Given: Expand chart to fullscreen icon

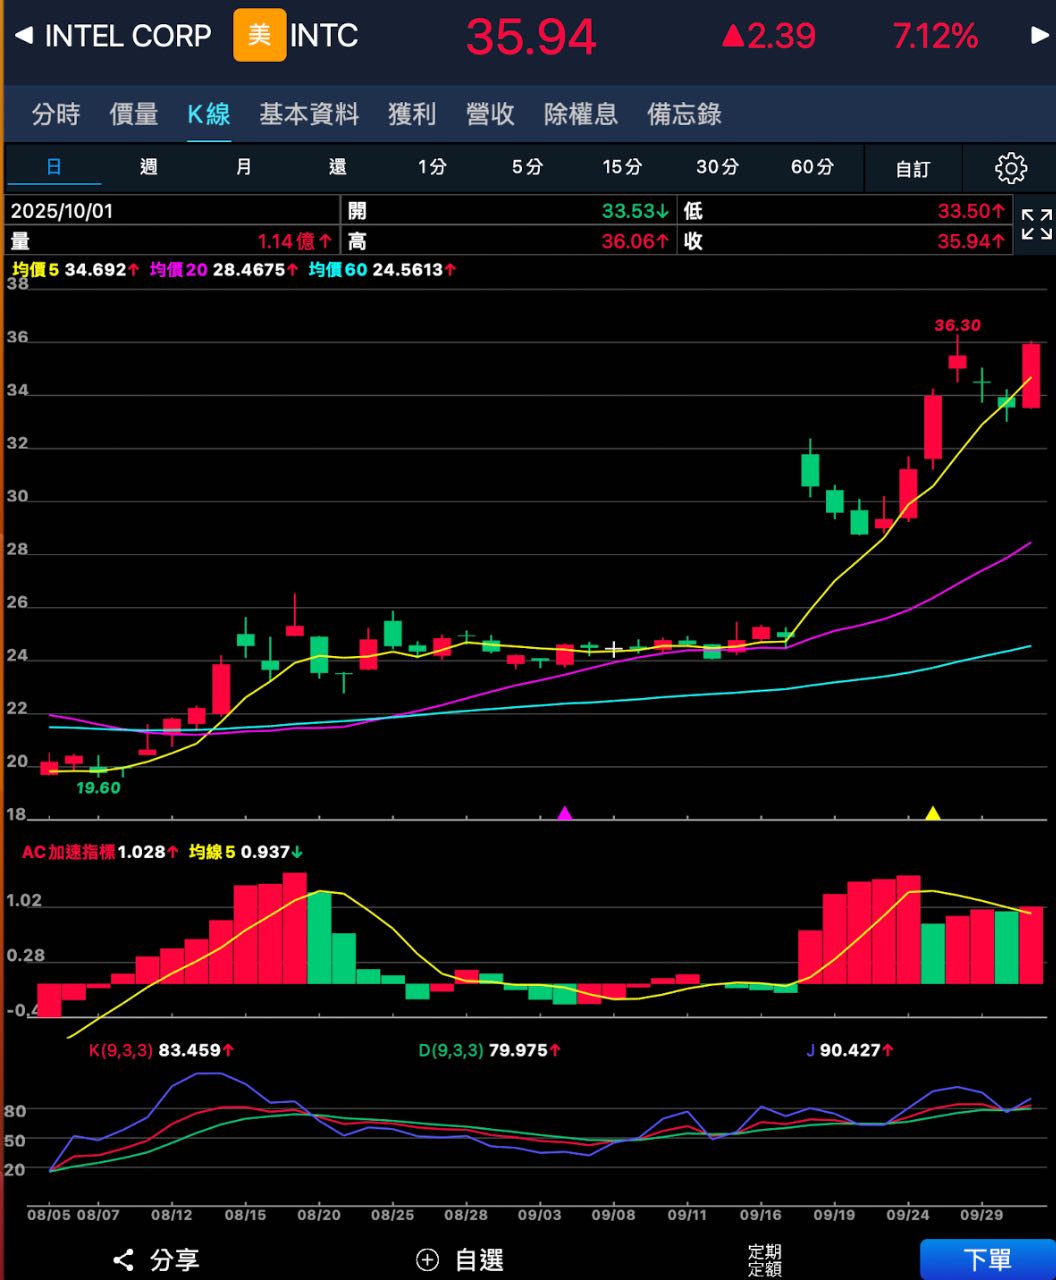Looking at the screenshot, I should click(x=1036, y=225).
